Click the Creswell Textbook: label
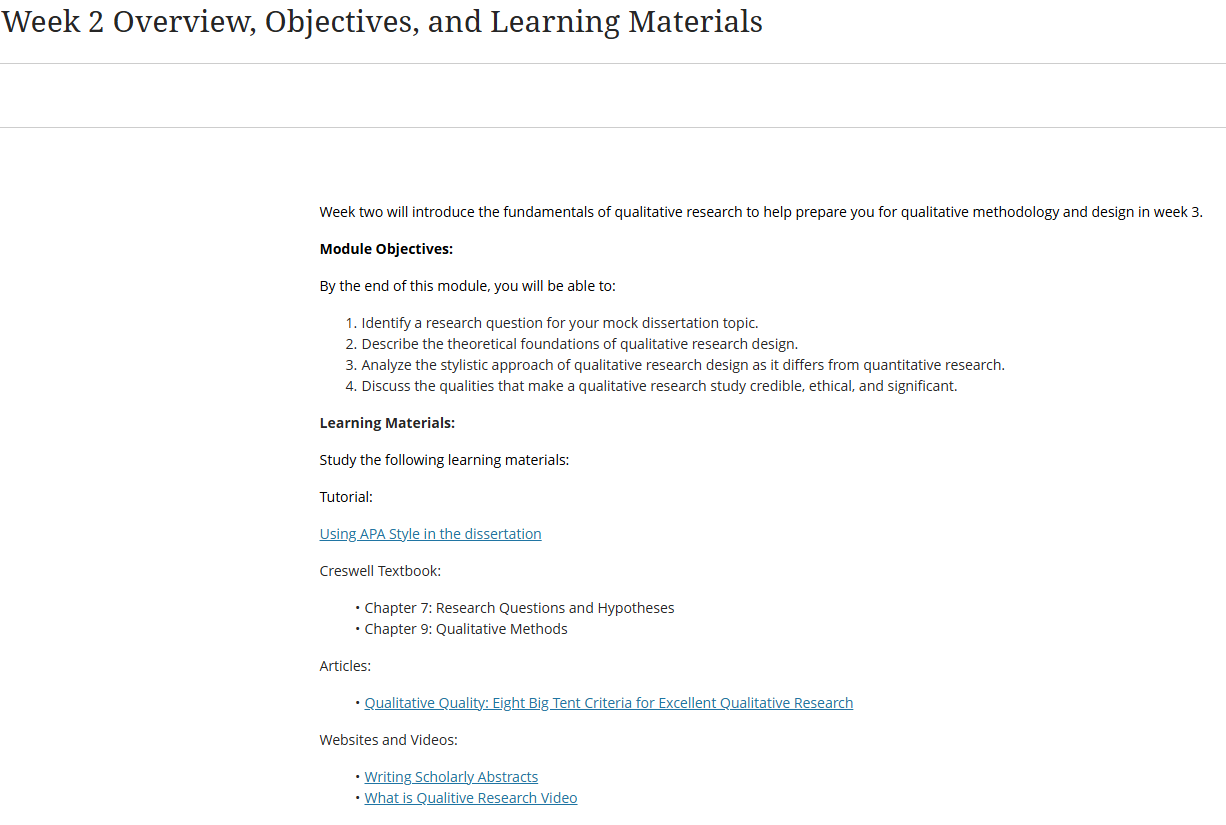The width and height of the screenshot is (1226, 825). [380, 571]
